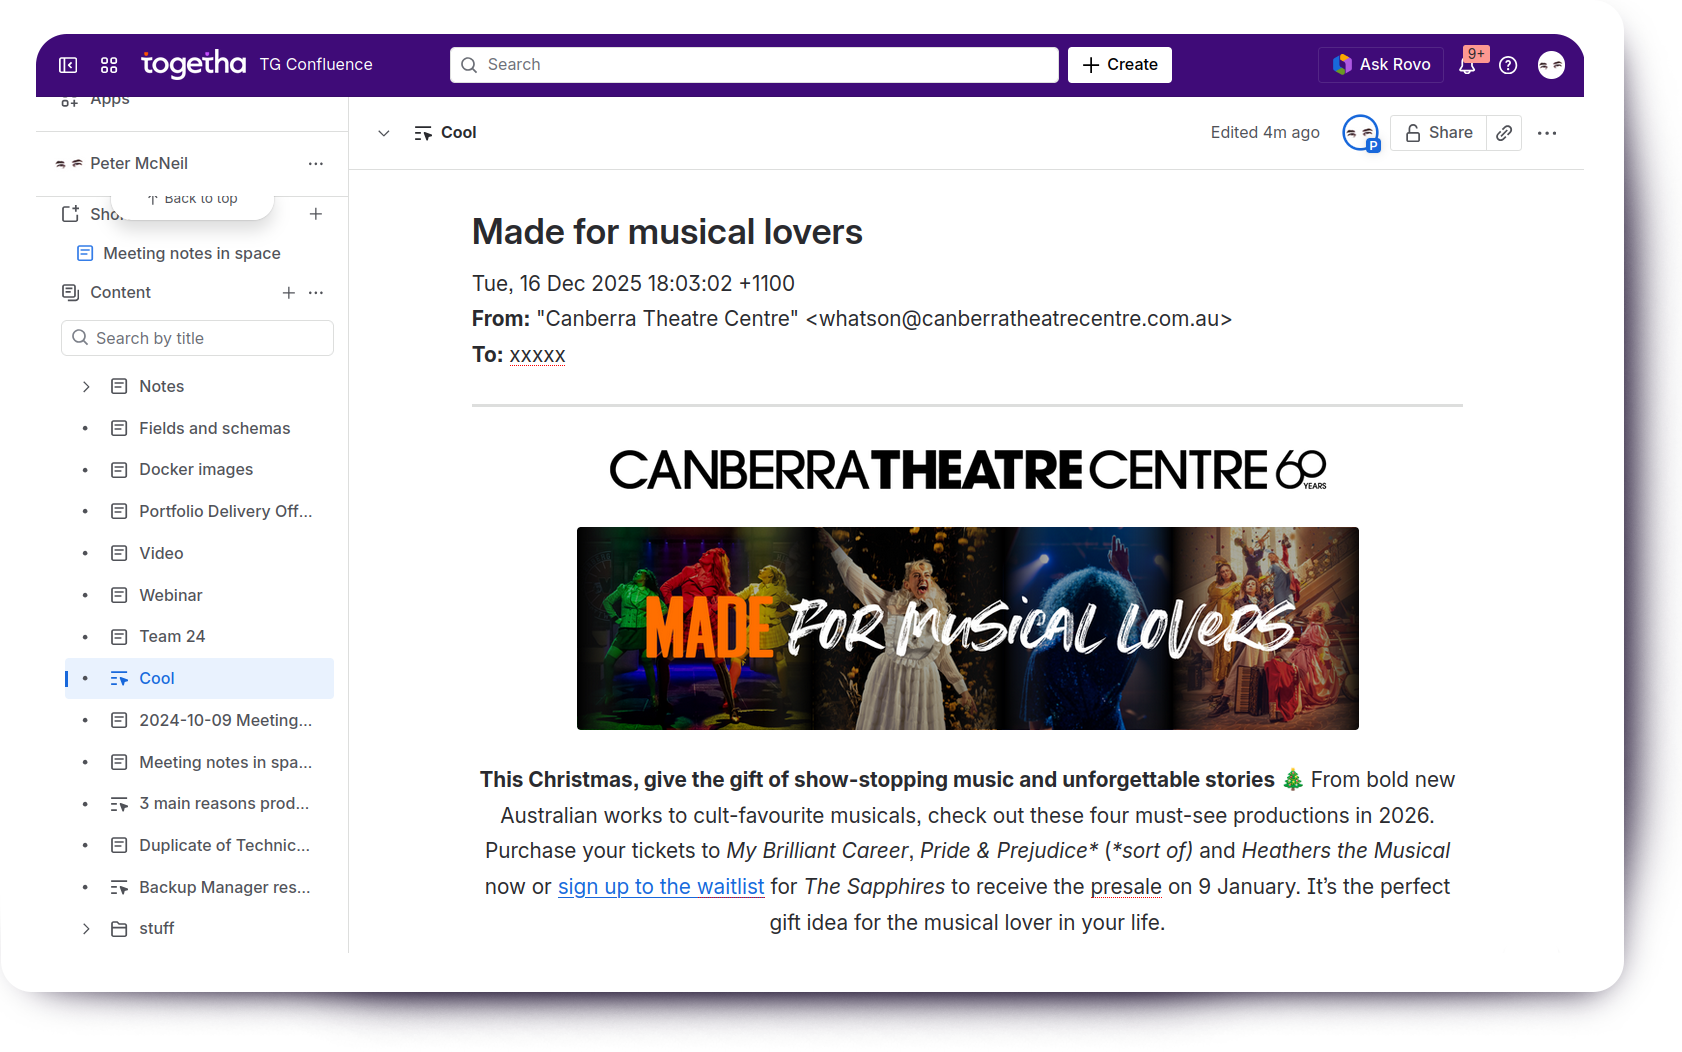Focus the top Search field

coord(754,64)
